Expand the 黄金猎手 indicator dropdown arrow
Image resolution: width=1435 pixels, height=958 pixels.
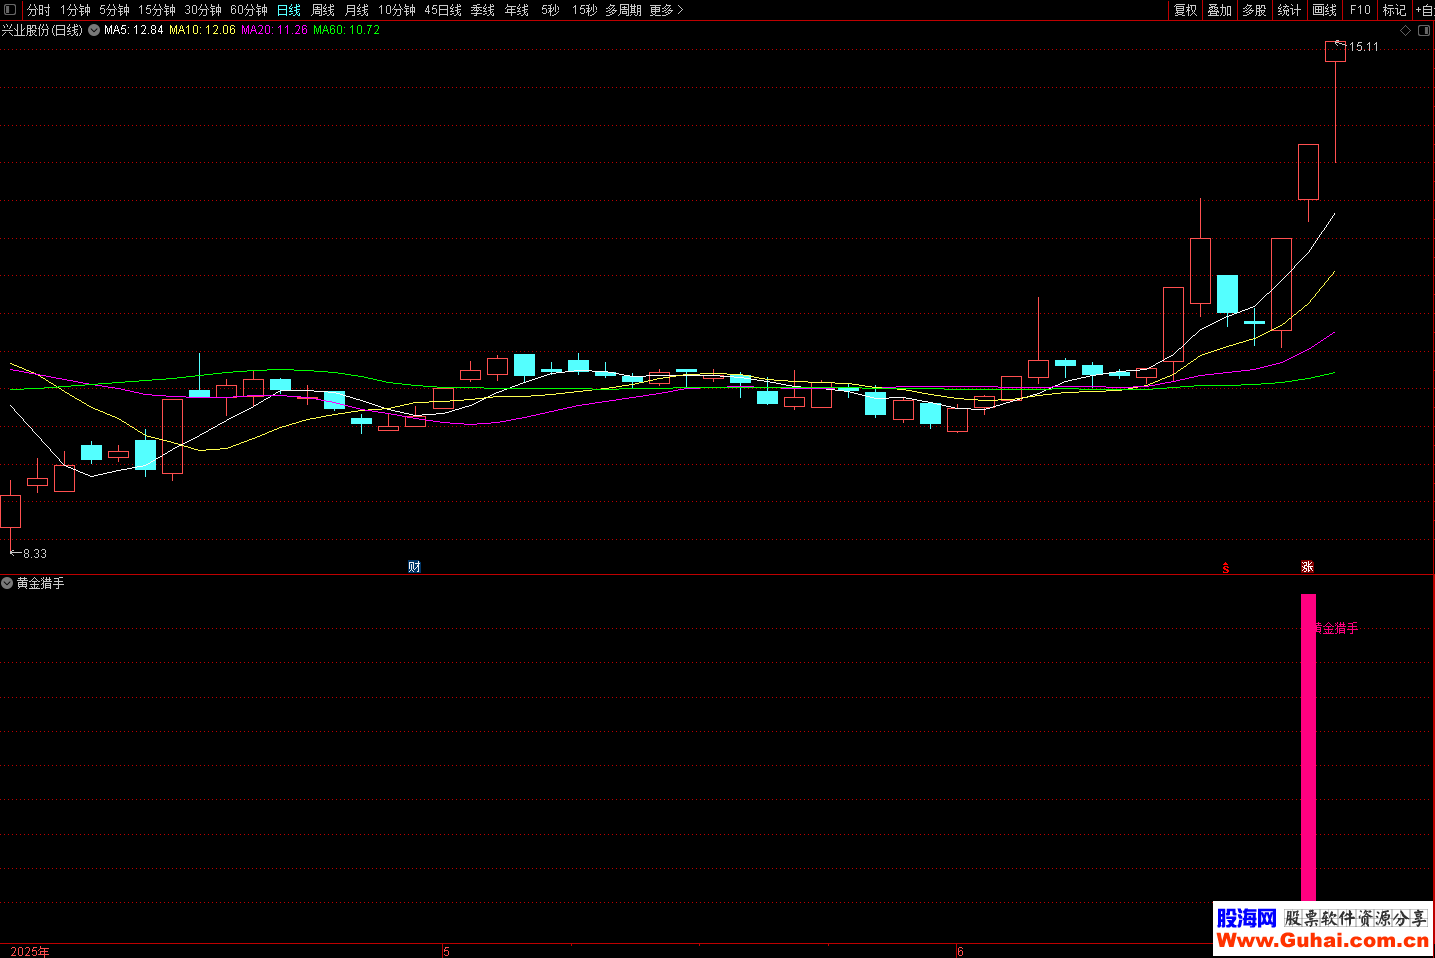pyautogui.click(x=7, y=583)
